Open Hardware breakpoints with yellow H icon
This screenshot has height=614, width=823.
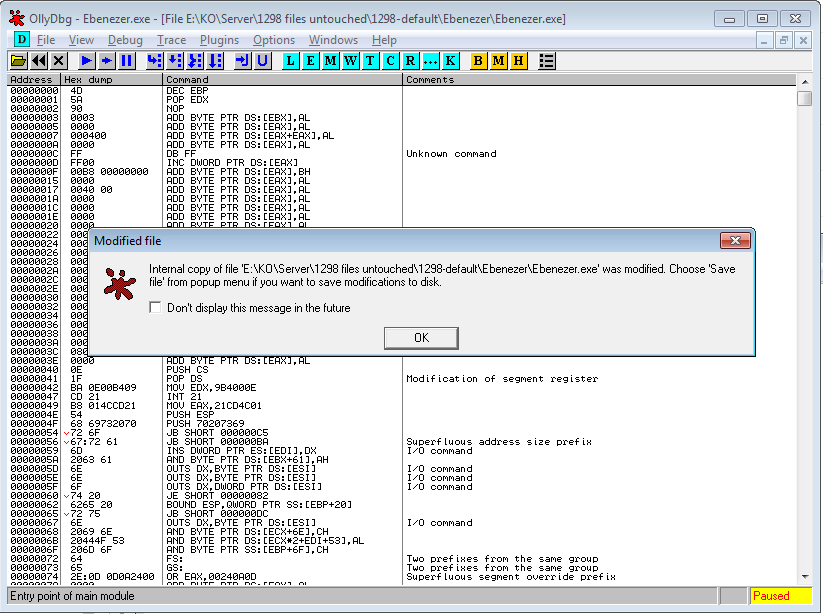[518, 61]
